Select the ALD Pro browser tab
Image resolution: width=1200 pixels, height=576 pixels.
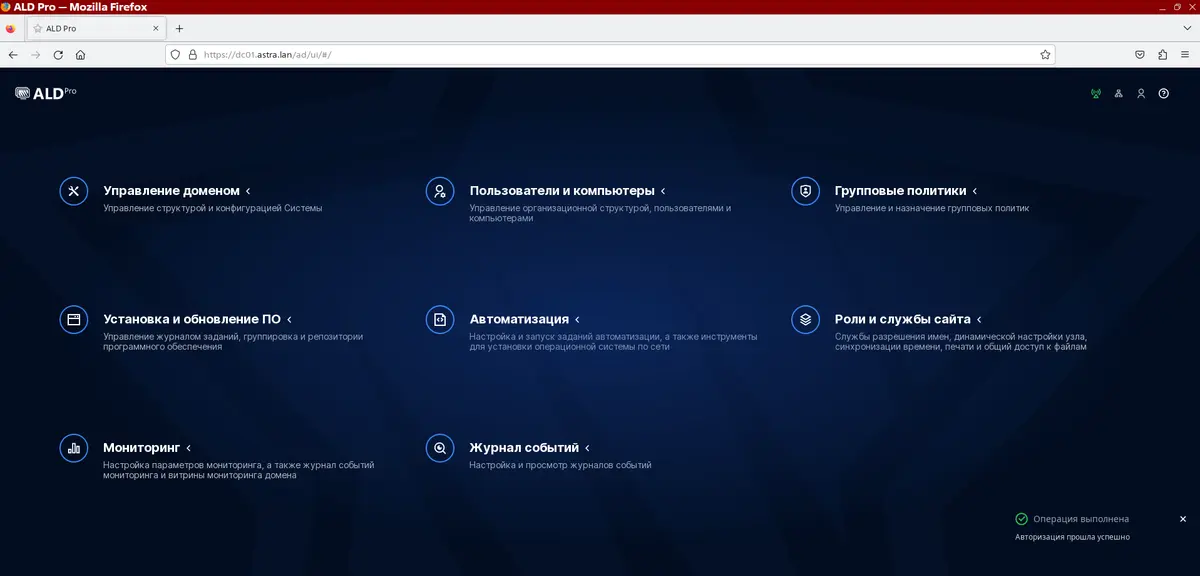tap(95, 29)
